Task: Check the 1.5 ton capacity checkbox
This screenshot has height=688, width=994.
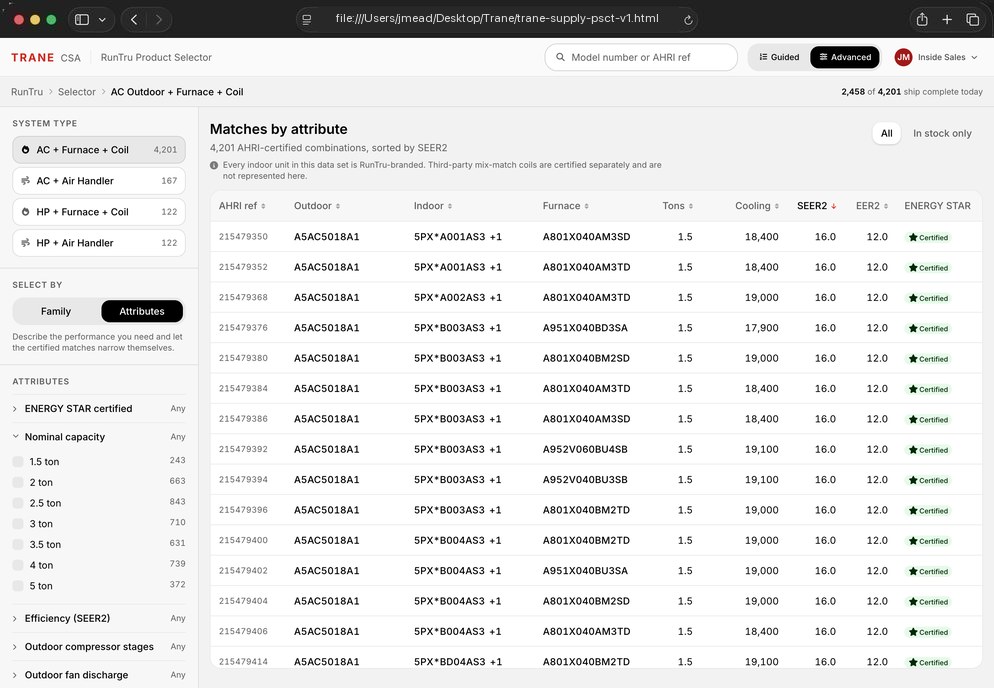Action: click(x=18, y=462)
